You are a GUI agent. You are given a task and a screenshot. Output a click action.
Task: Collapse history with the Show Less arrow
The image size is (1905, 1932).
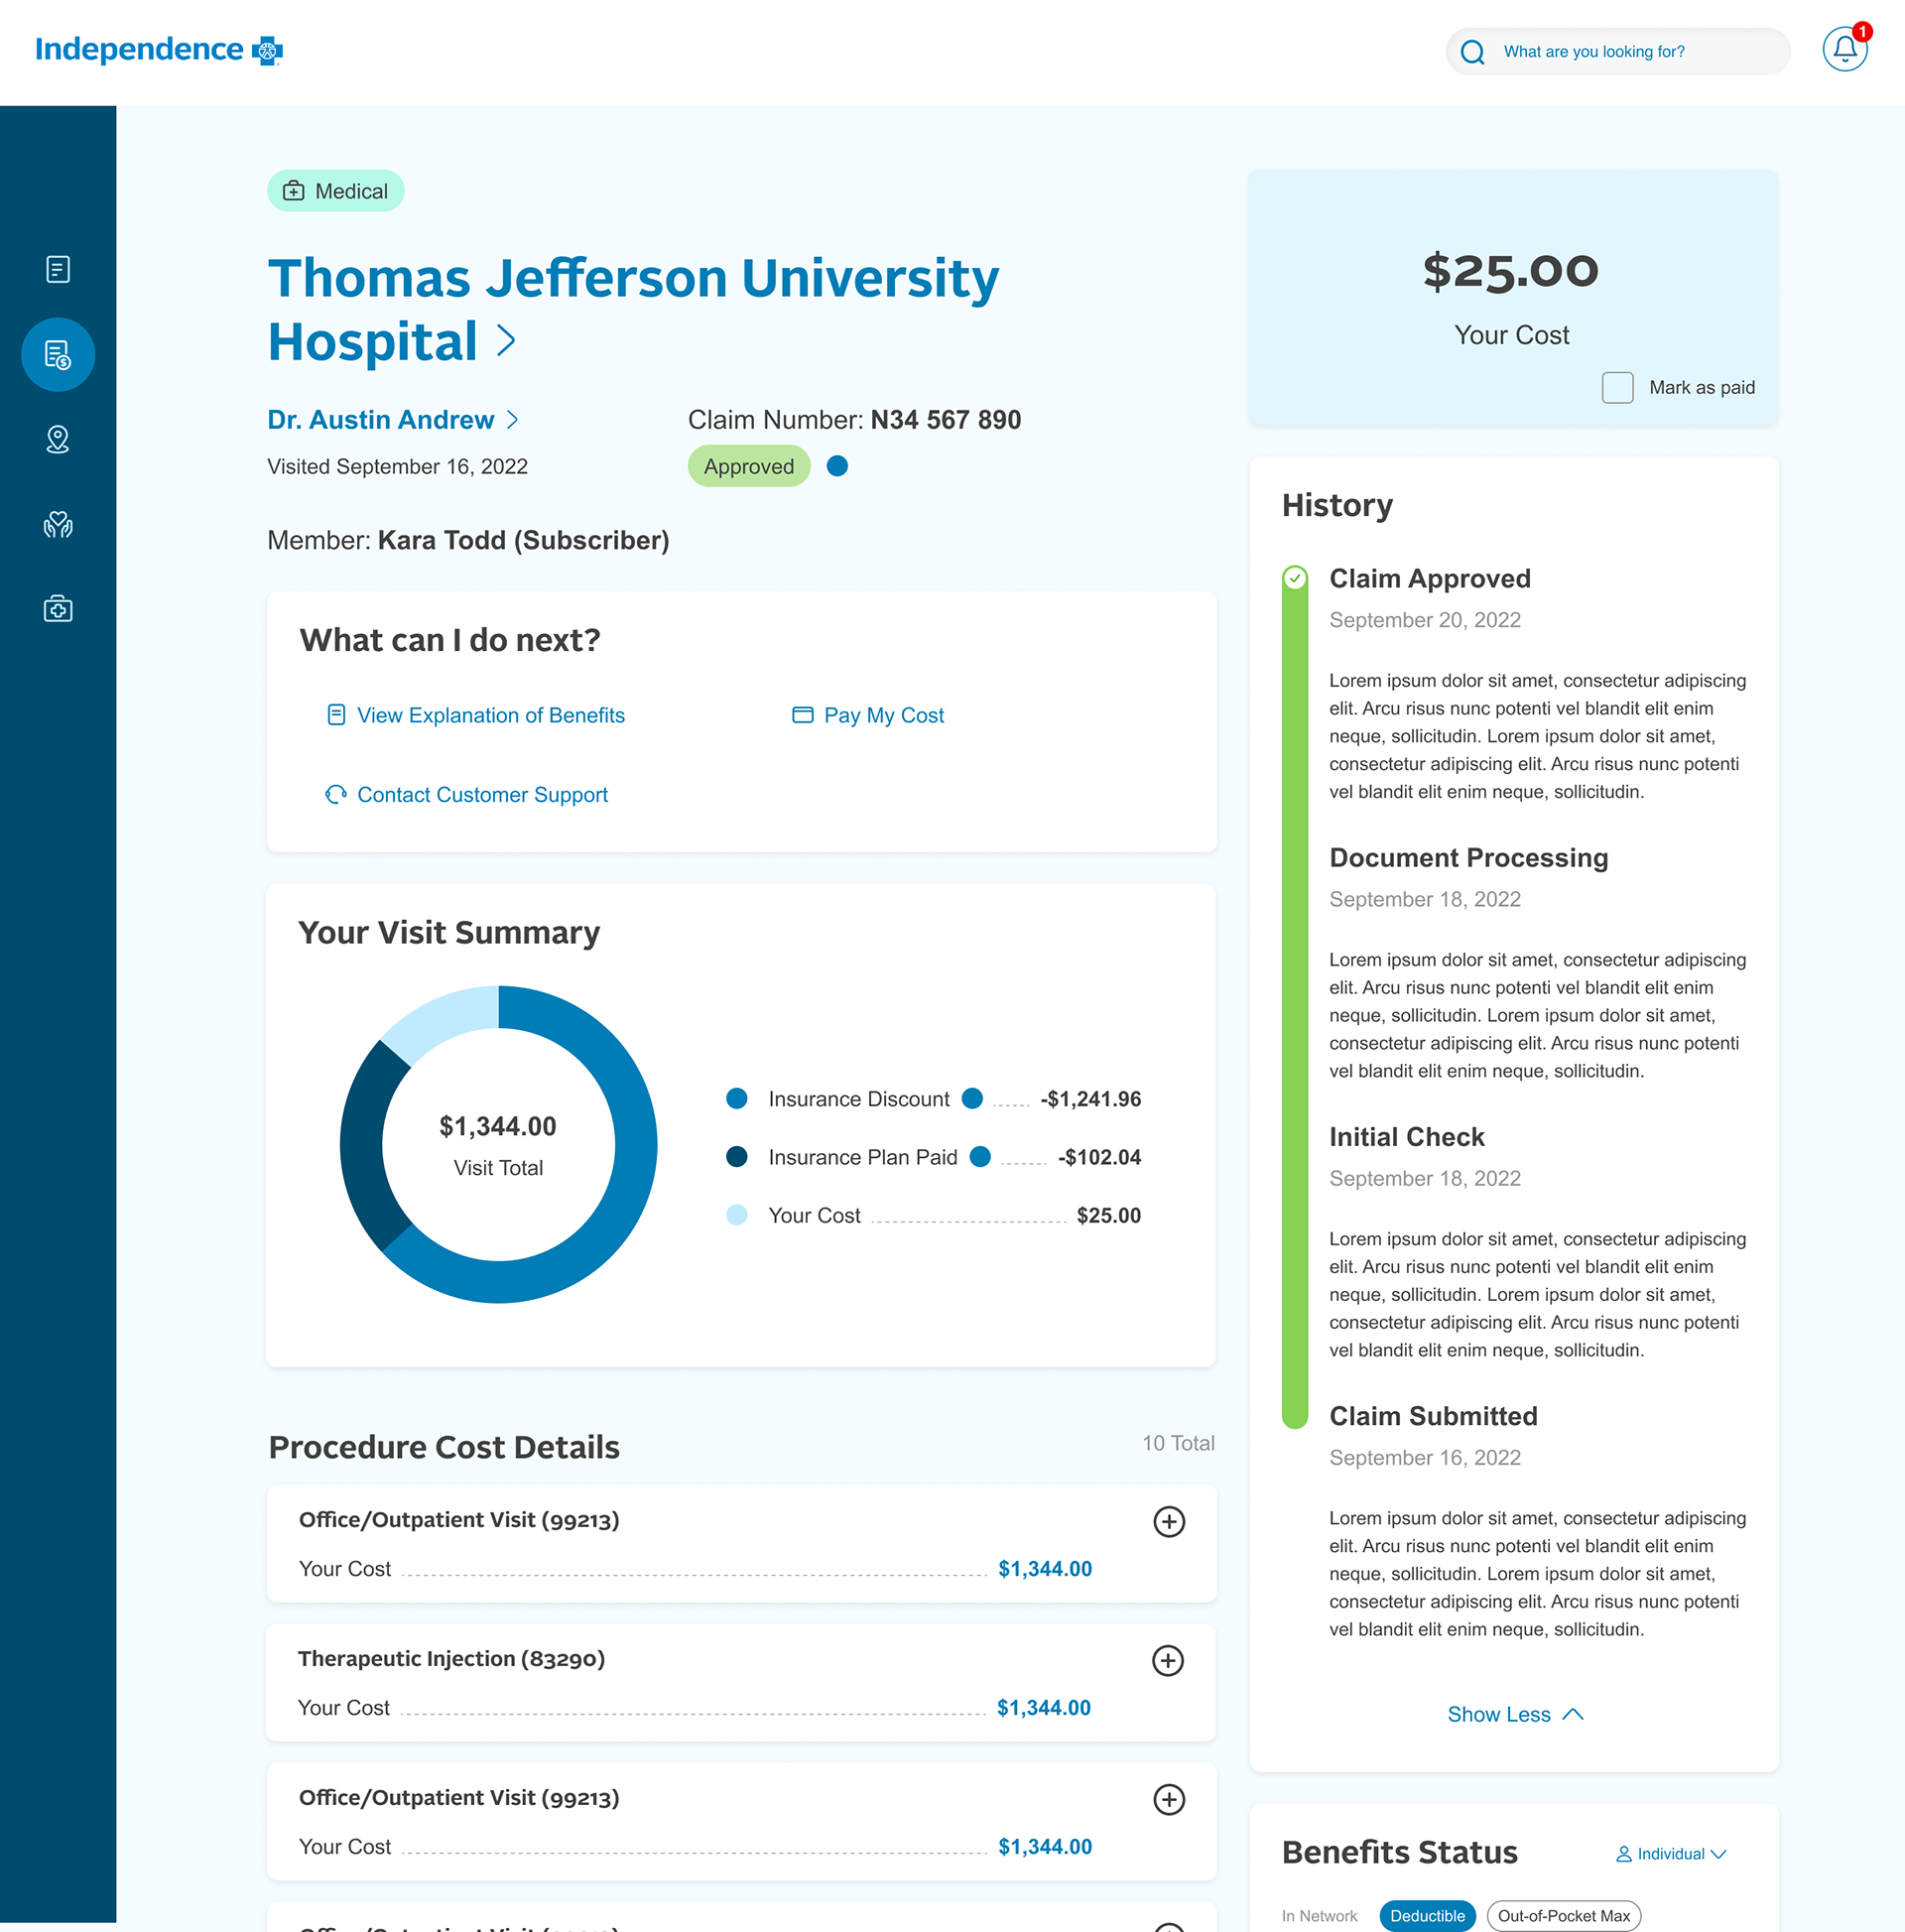(x=1573, y=1714)
